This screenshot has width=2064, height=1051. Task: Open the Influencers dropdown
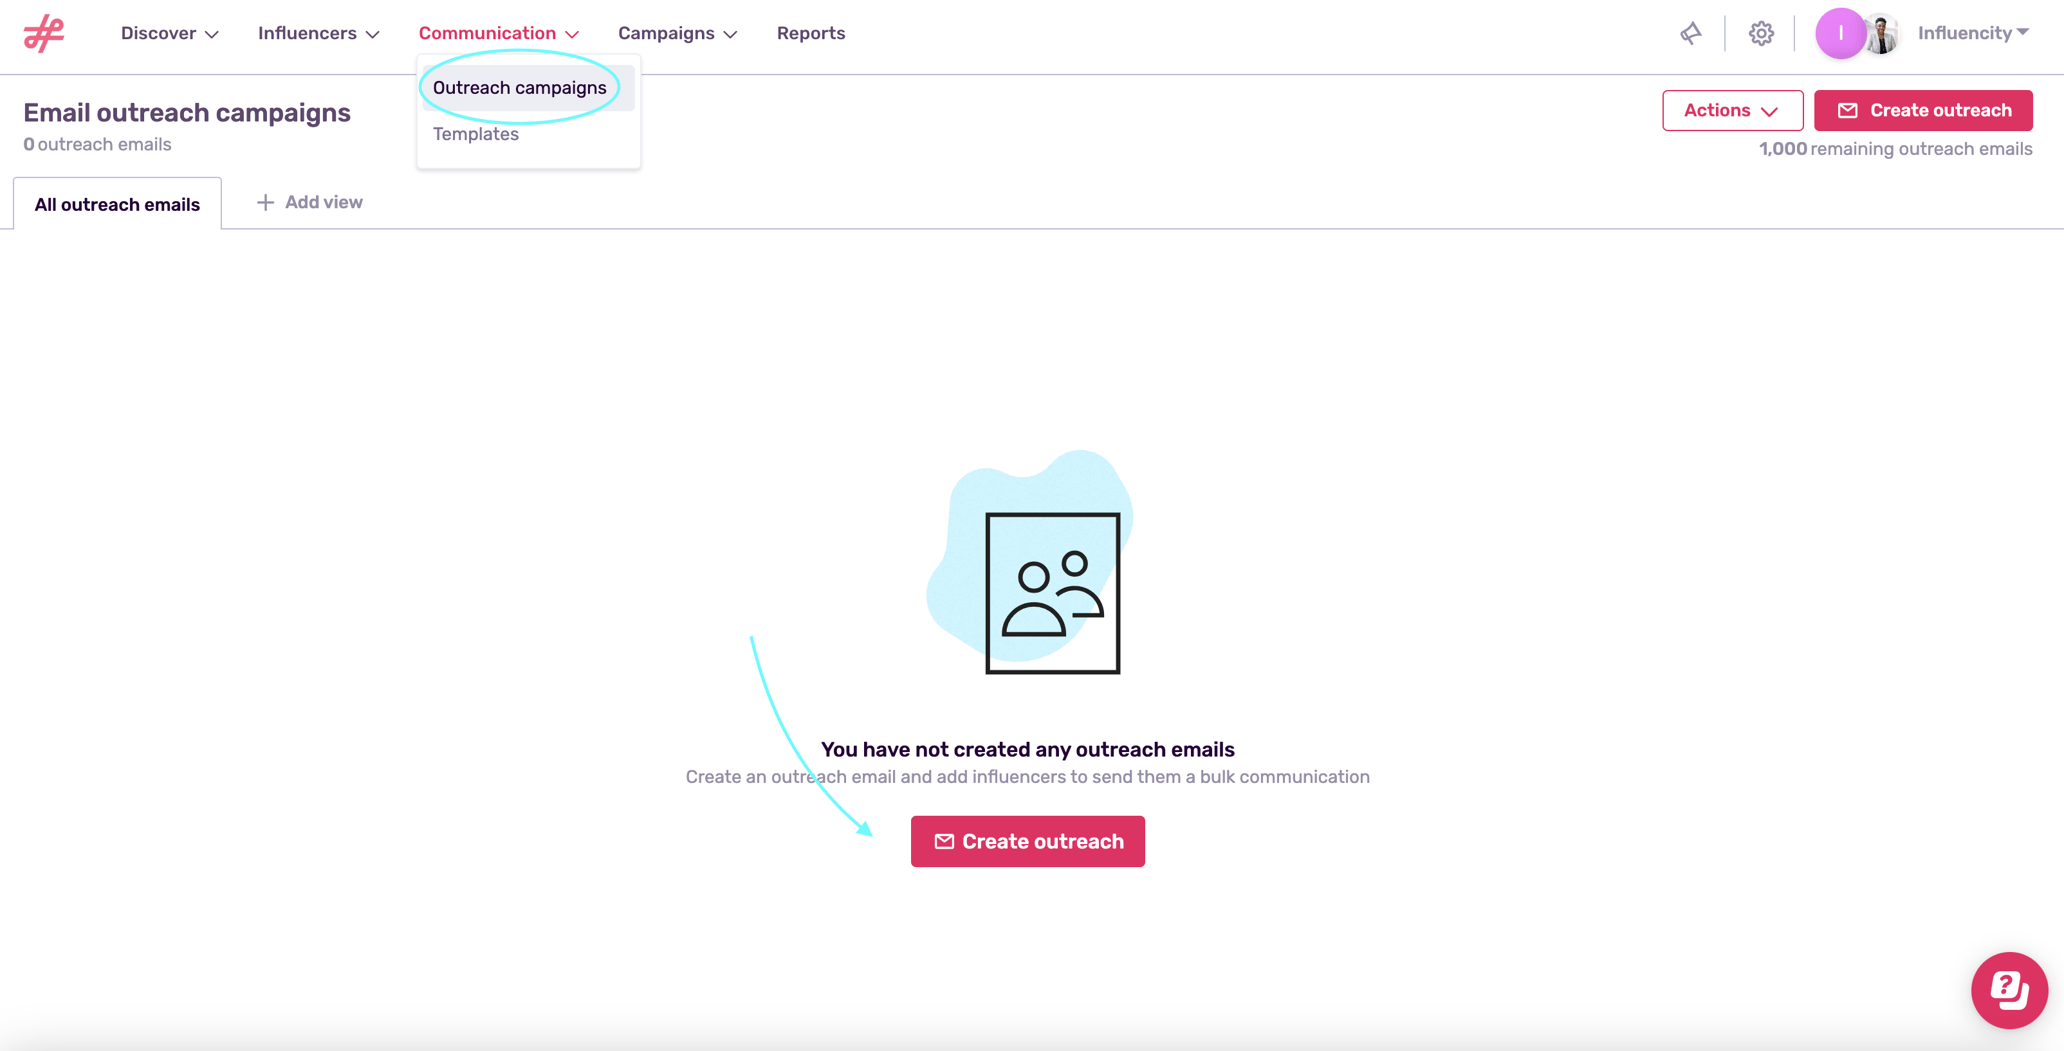click(x=317, y=33)
